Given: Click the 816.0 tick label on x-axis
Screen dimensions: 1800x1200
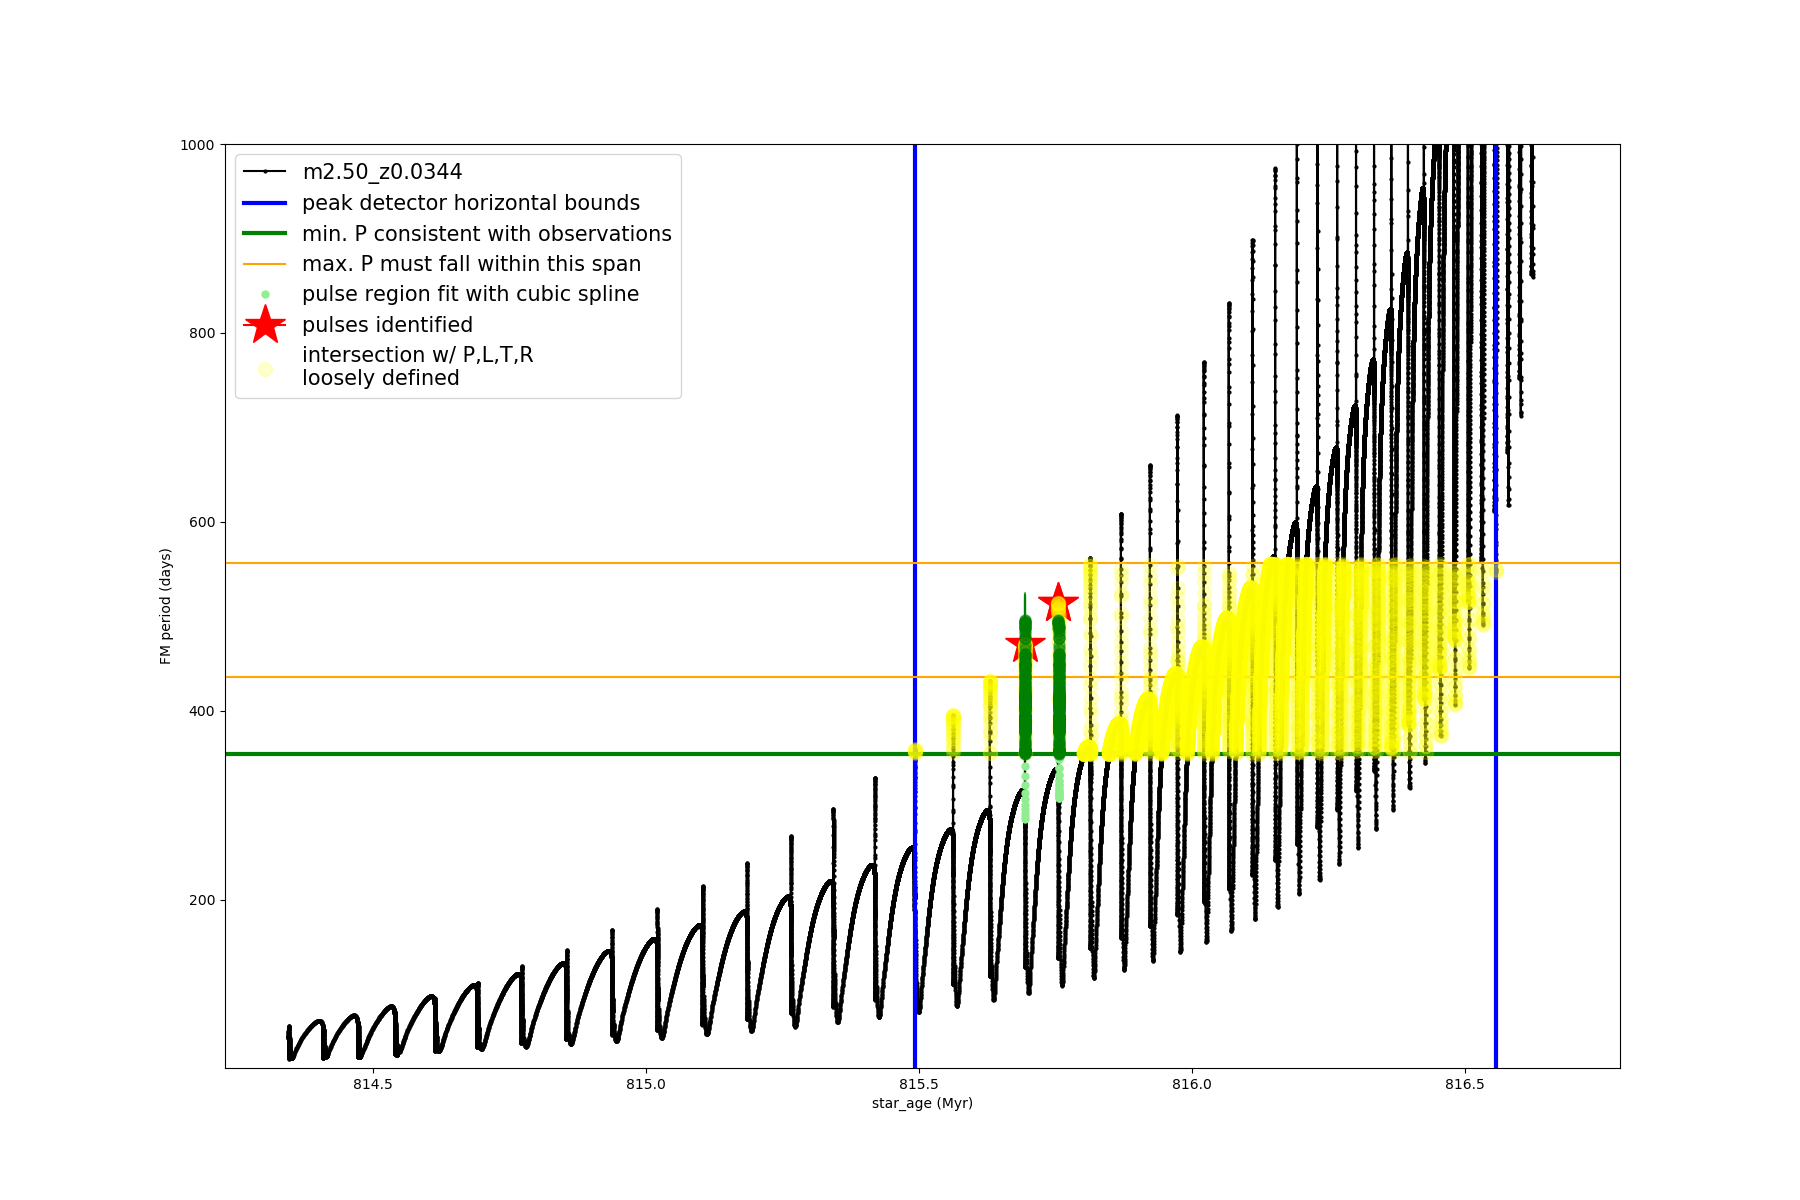Looking at the screenshot, I should click(x=1191, y=1084).
